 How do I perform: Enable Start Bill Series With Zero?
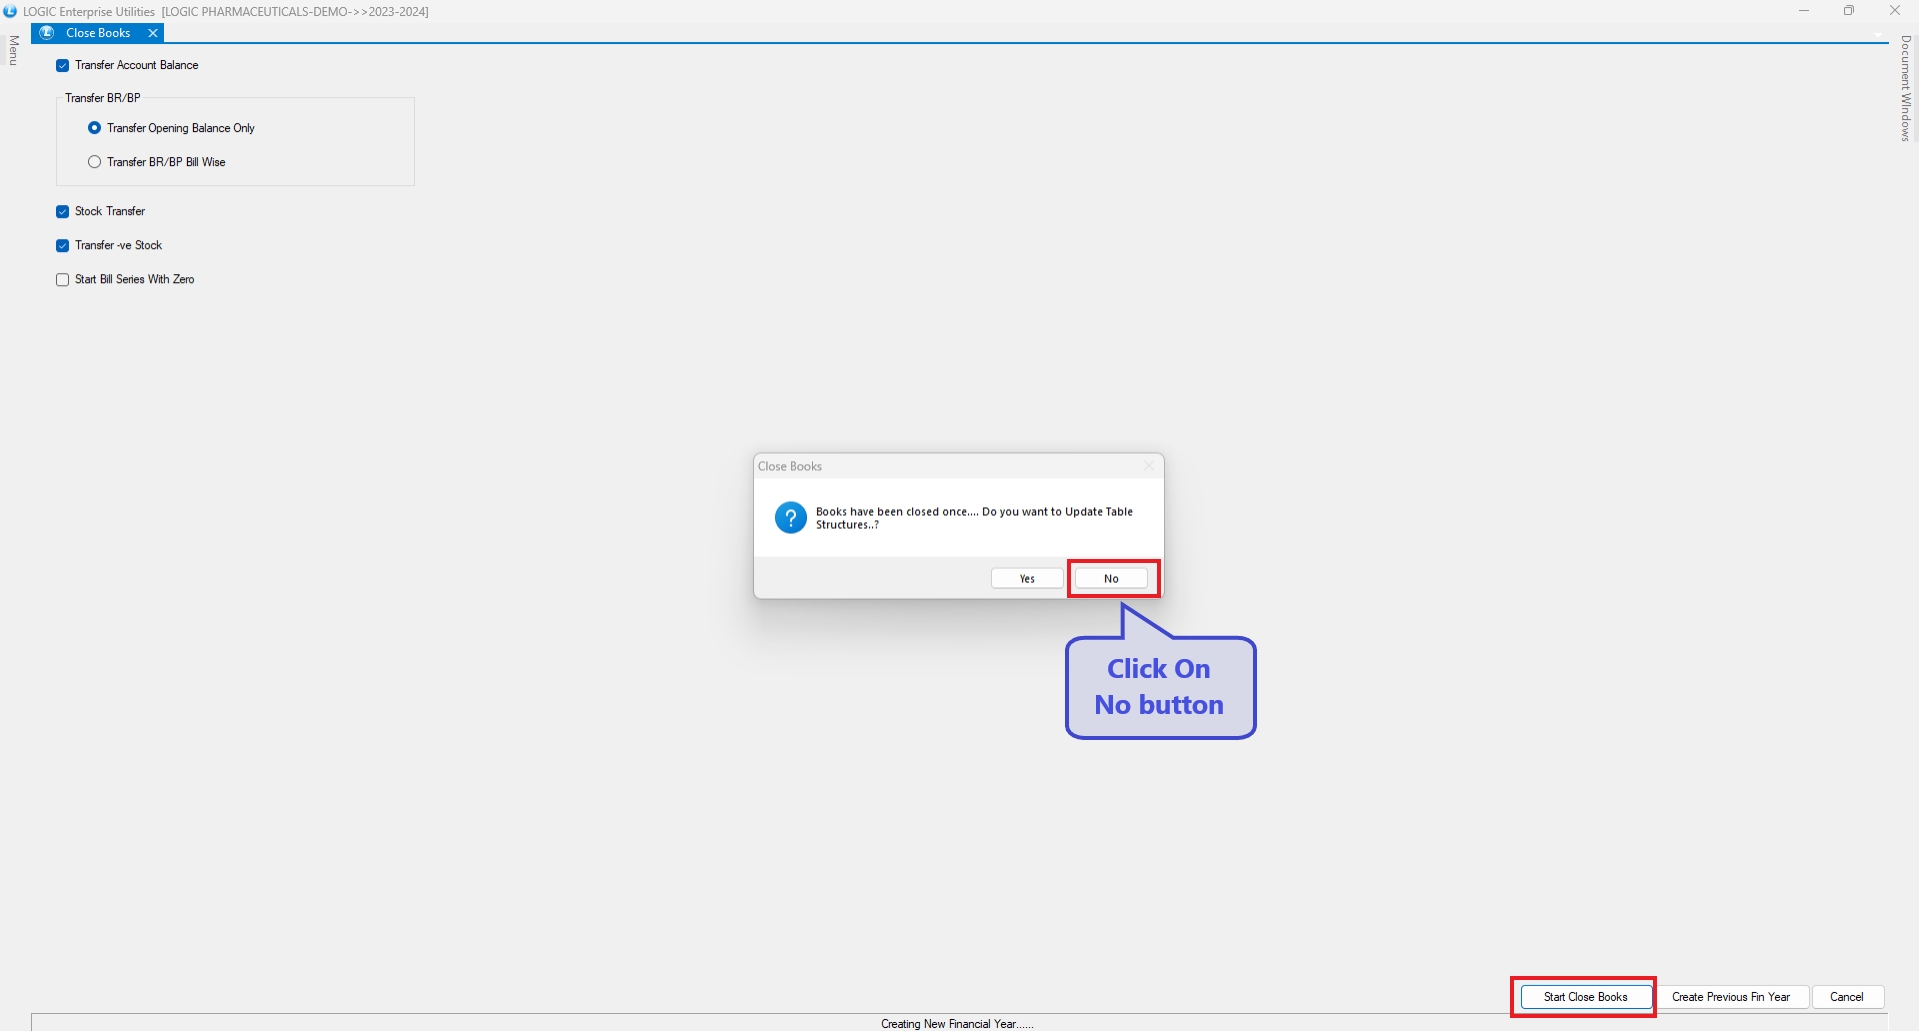[x=63, y=280]
